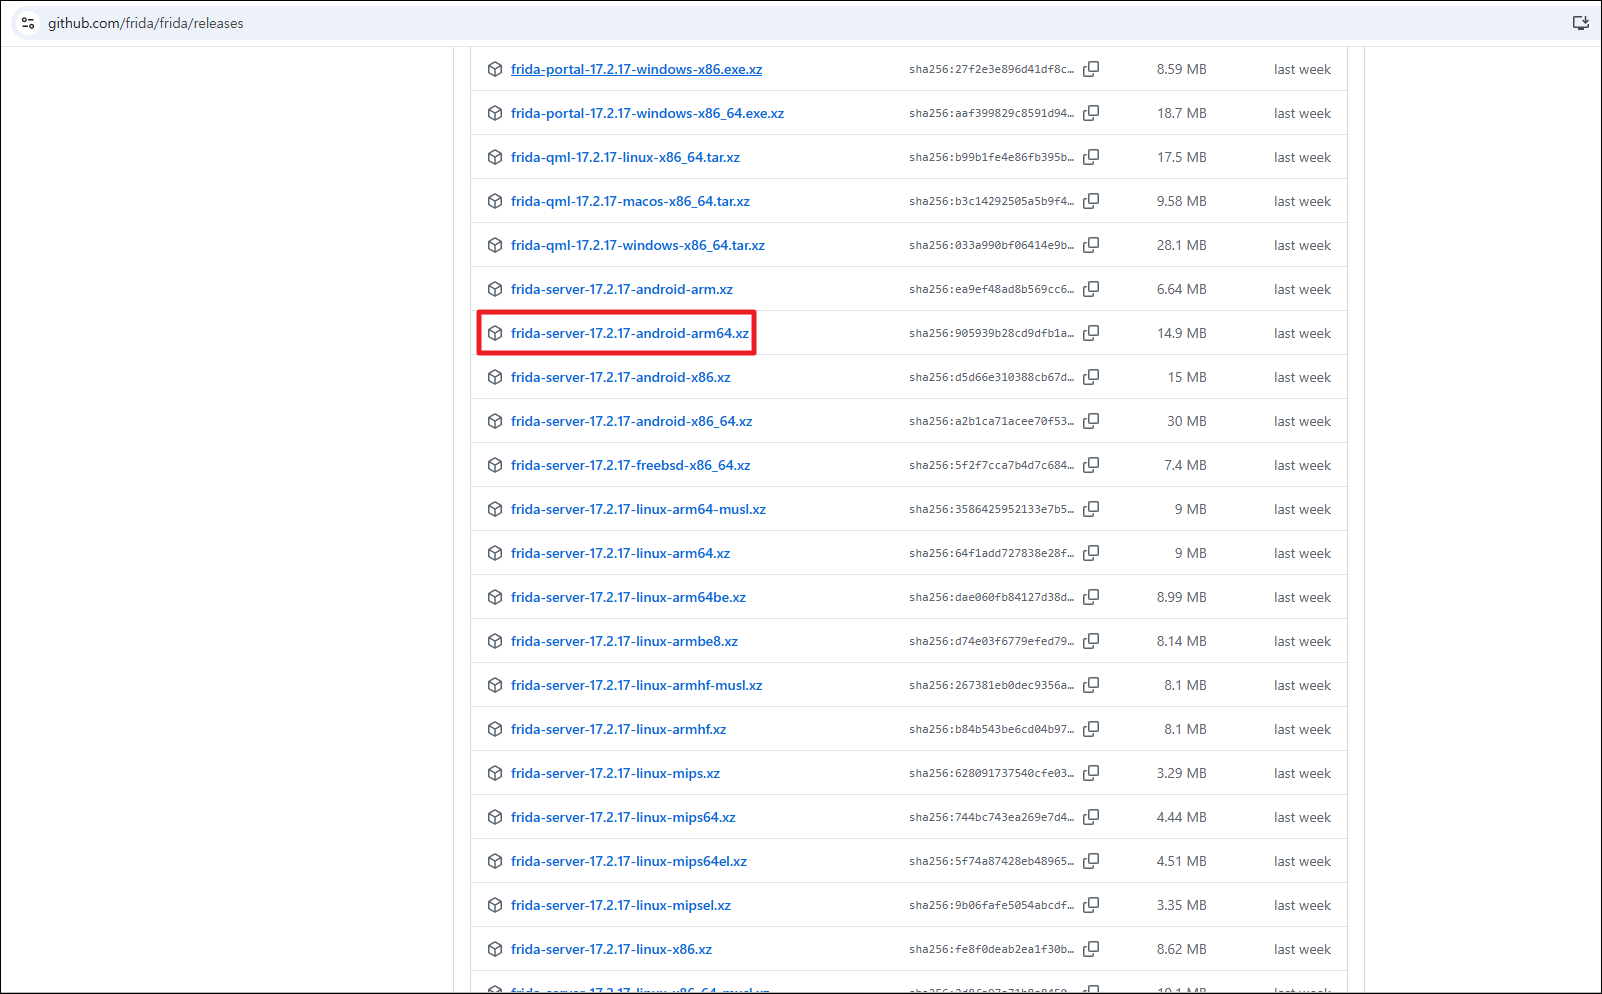Download frida-server-17.2.17-linux-mipsel.xz
The image size is (1602, 994).
(x=621, y=905)
